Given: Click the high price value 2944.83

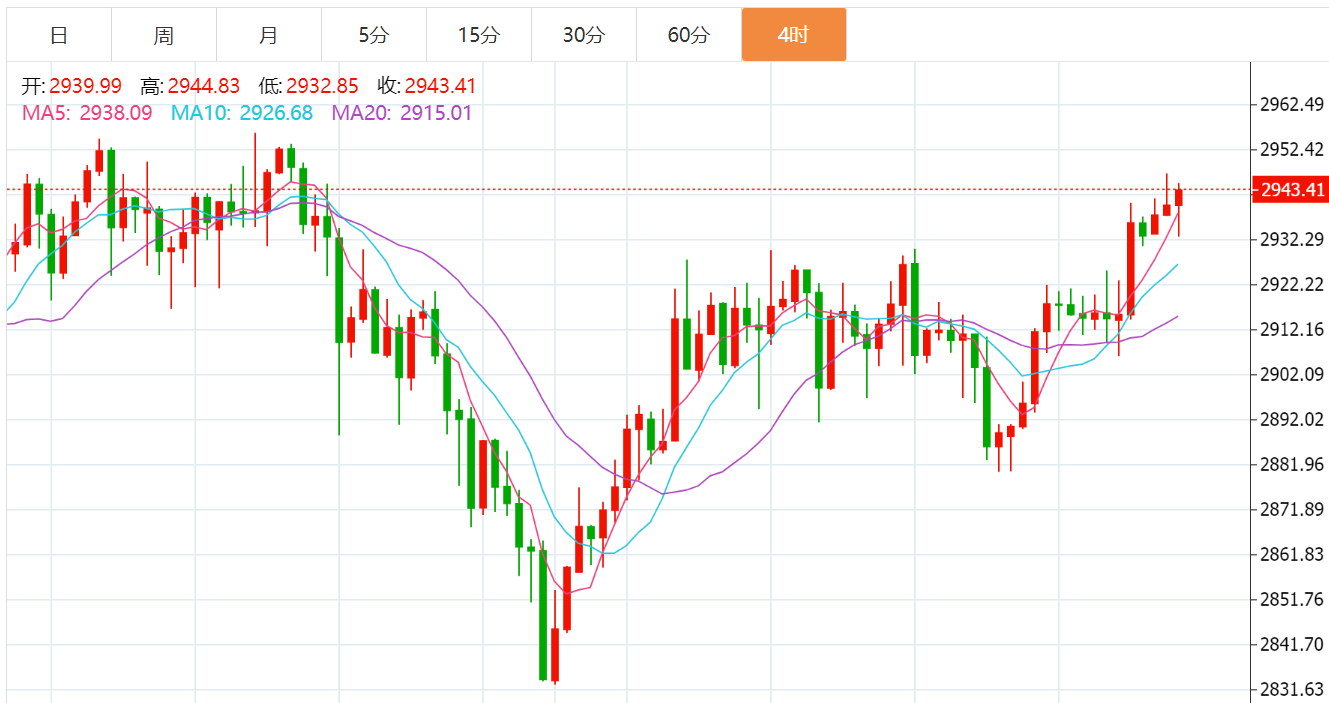Looking at the screenshot, I should coord(204,87).
